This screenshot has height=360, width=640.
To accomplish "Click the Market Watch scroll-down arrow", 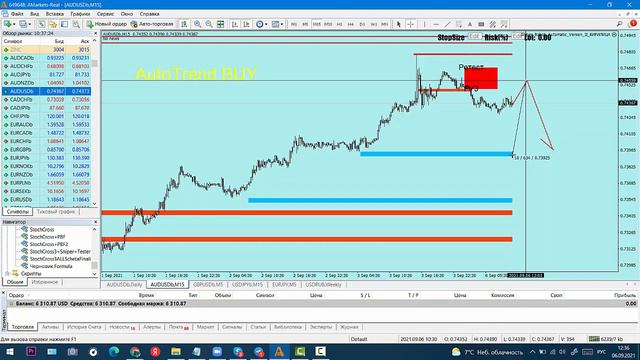I will click(x=95, y=204).
